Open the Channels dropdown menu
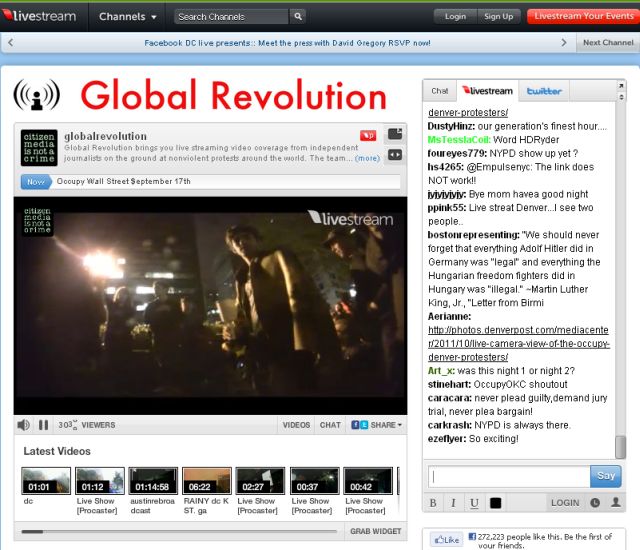This screenshot has width=640, height=550. click(x=127, y=17)
